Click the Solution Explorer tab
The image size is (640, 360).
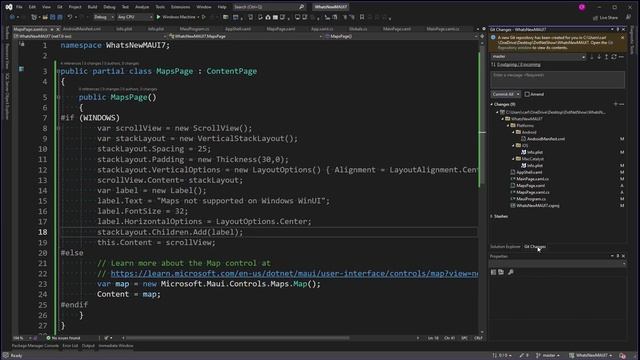[x=505, y=247]
